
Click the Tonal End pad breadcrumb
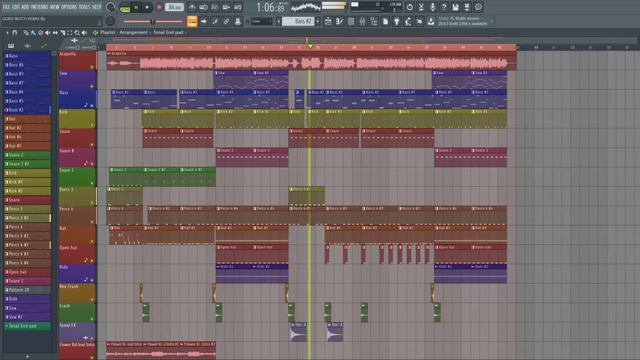pos(168,32)
